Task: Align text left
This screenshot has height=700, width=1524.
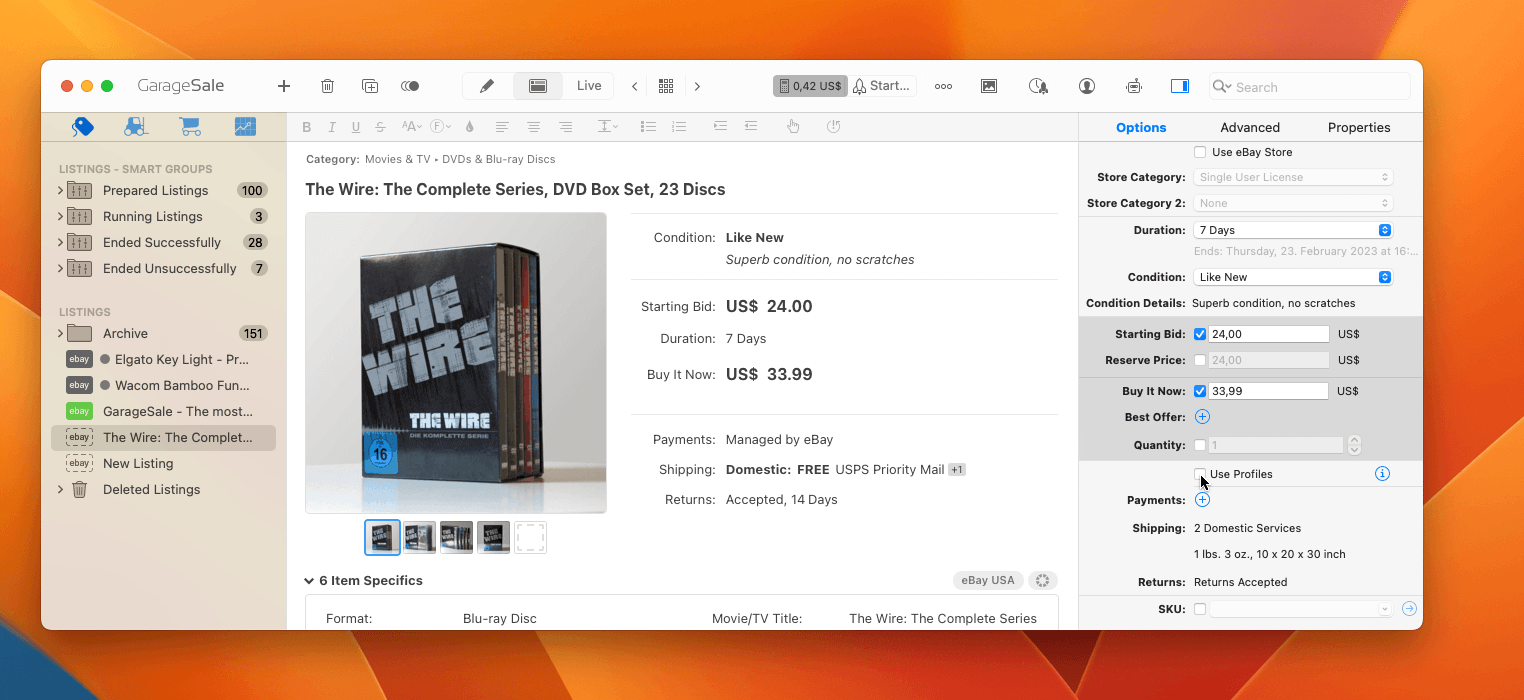Action: pos(502,127)
